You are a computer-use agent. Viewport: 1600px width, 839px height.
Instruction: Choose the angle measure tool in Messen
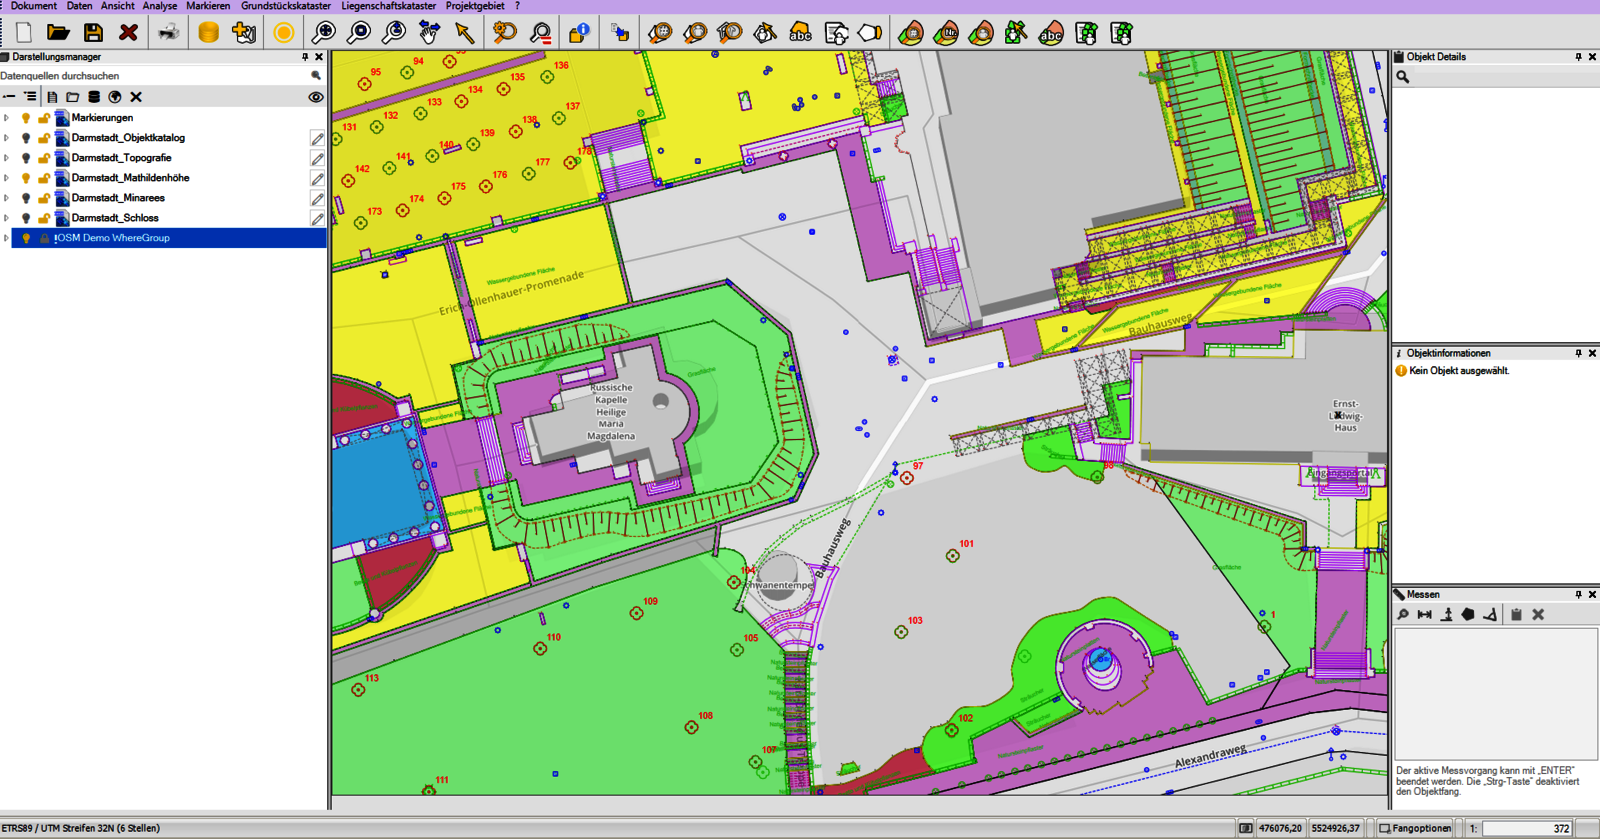click(1490, 615)
